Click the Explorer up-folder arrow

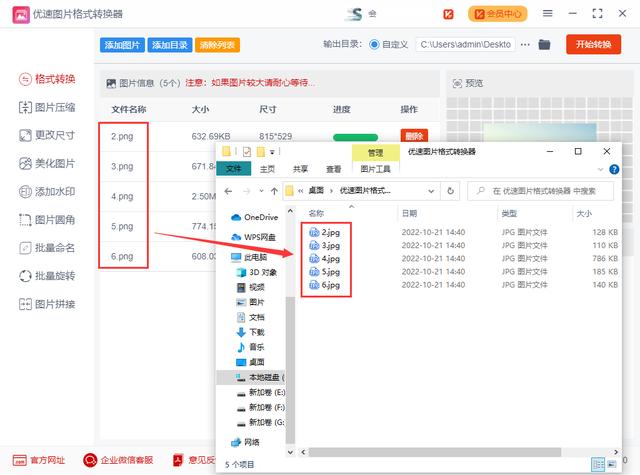(274, 191)
